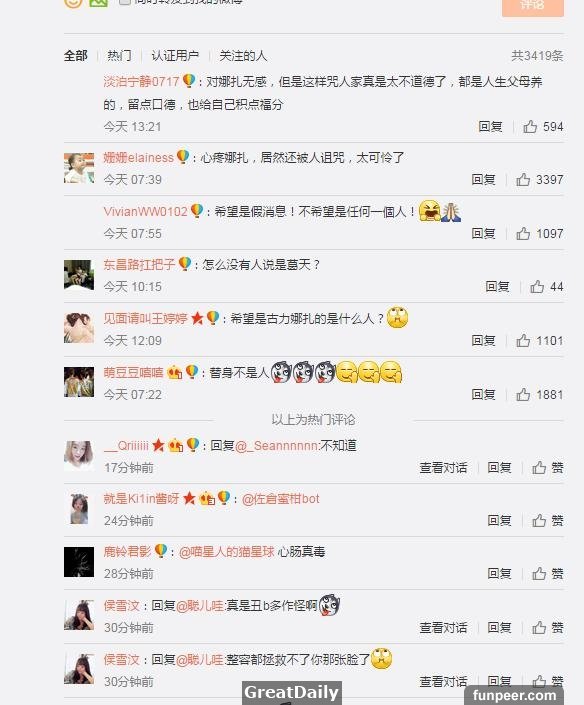Like 见面请叫王婷婷's comment with 1101 likes
Viewport: 584px width, 705px height.
tap(523, 340)
